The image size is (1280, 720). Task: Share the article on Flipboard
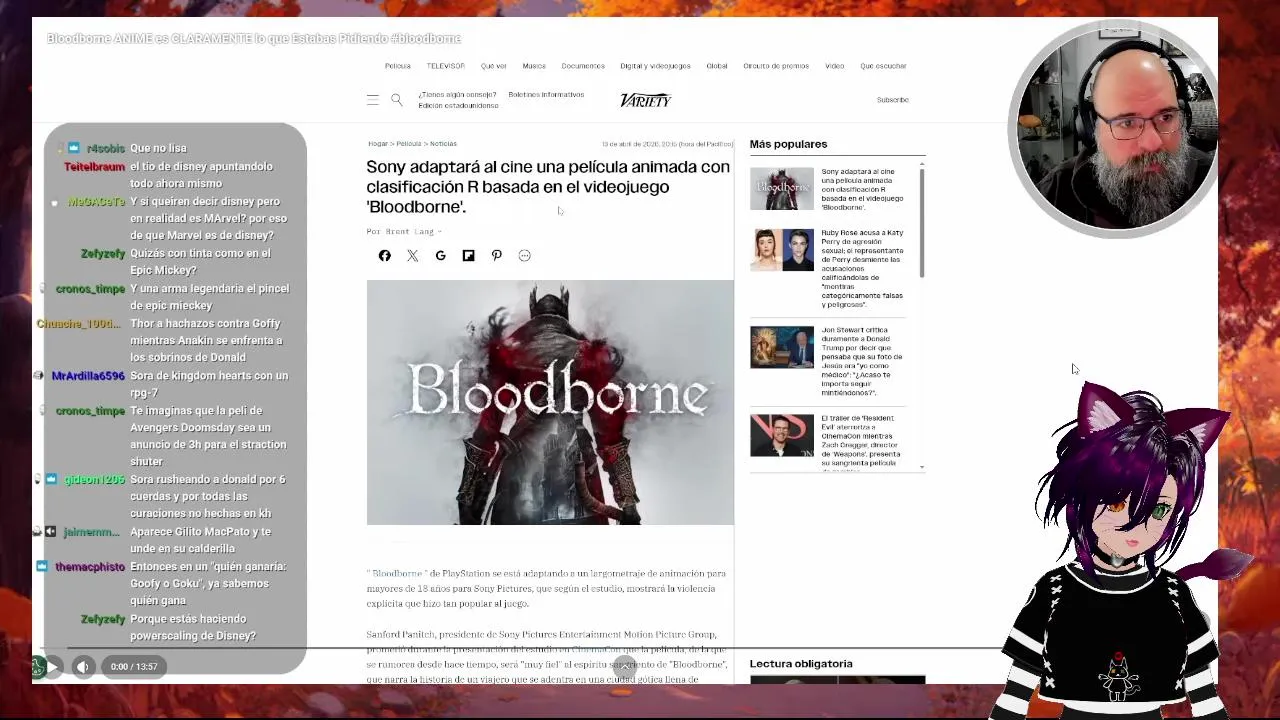[x=469, y=256]
